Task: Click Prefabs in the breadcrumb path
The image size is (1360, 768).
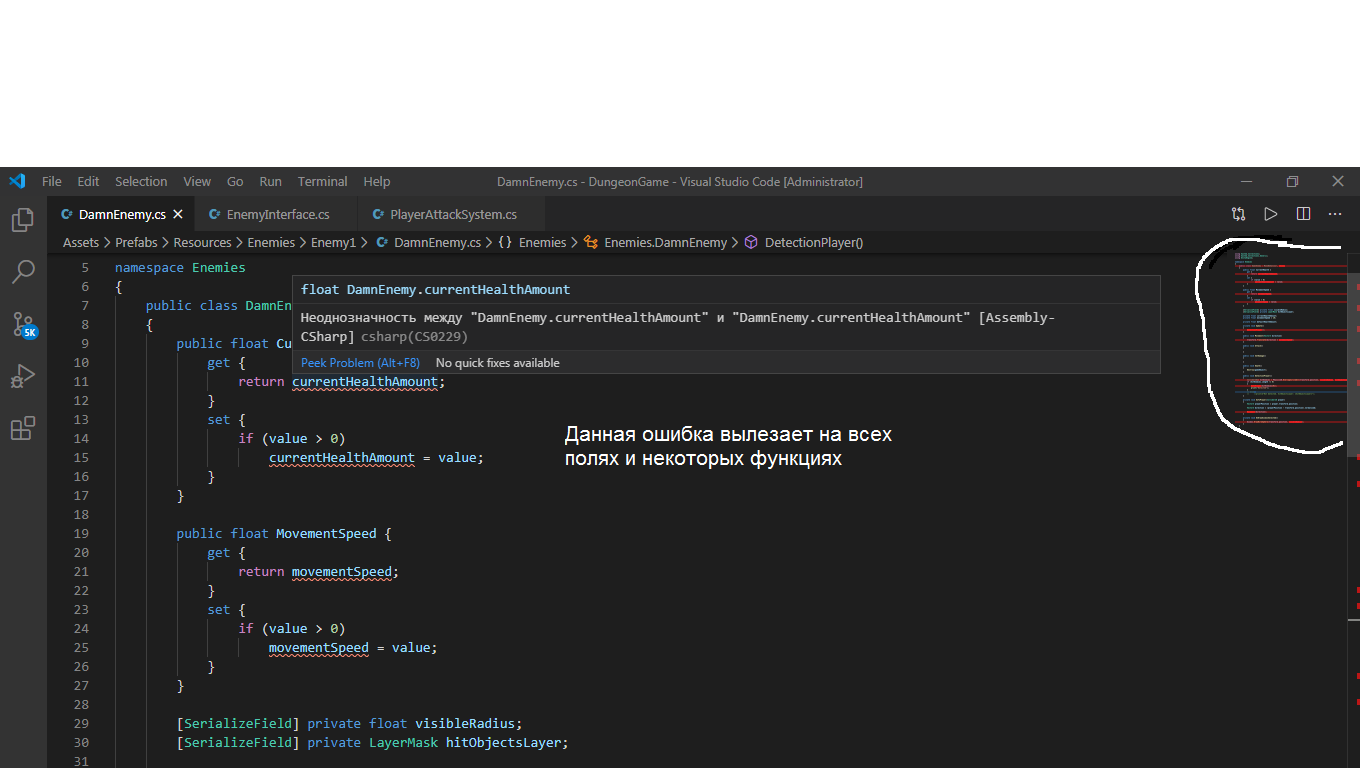Action: pyautogui.click(x=136, y=242)
